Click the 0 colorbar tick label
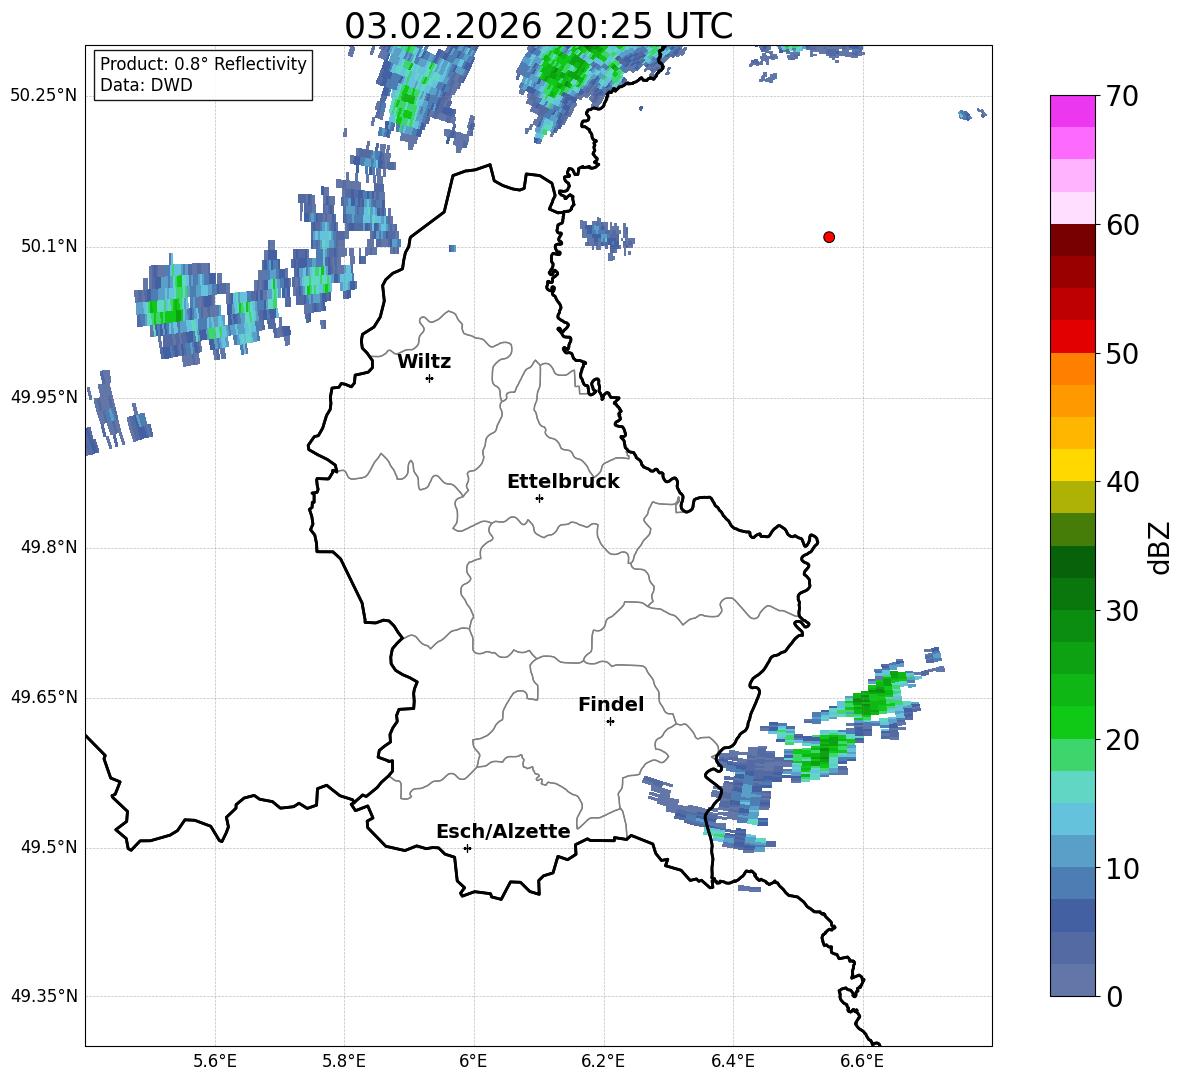Screen dimensions: 1184x1081 click(x=1114, y=997)
